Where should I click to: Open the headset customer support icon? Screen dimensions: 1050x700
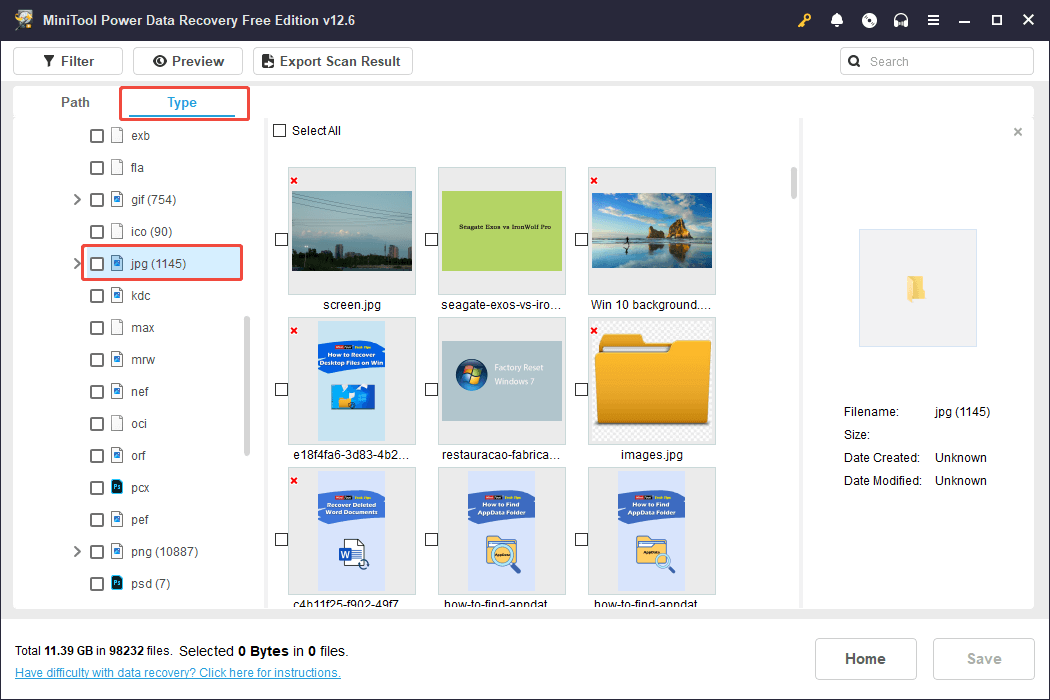pos(901,19)
